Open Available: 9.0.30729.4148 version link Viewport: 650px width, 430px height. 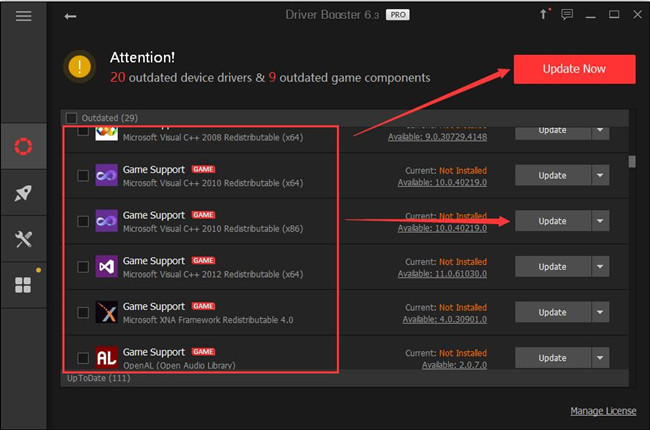coord(437,137)
